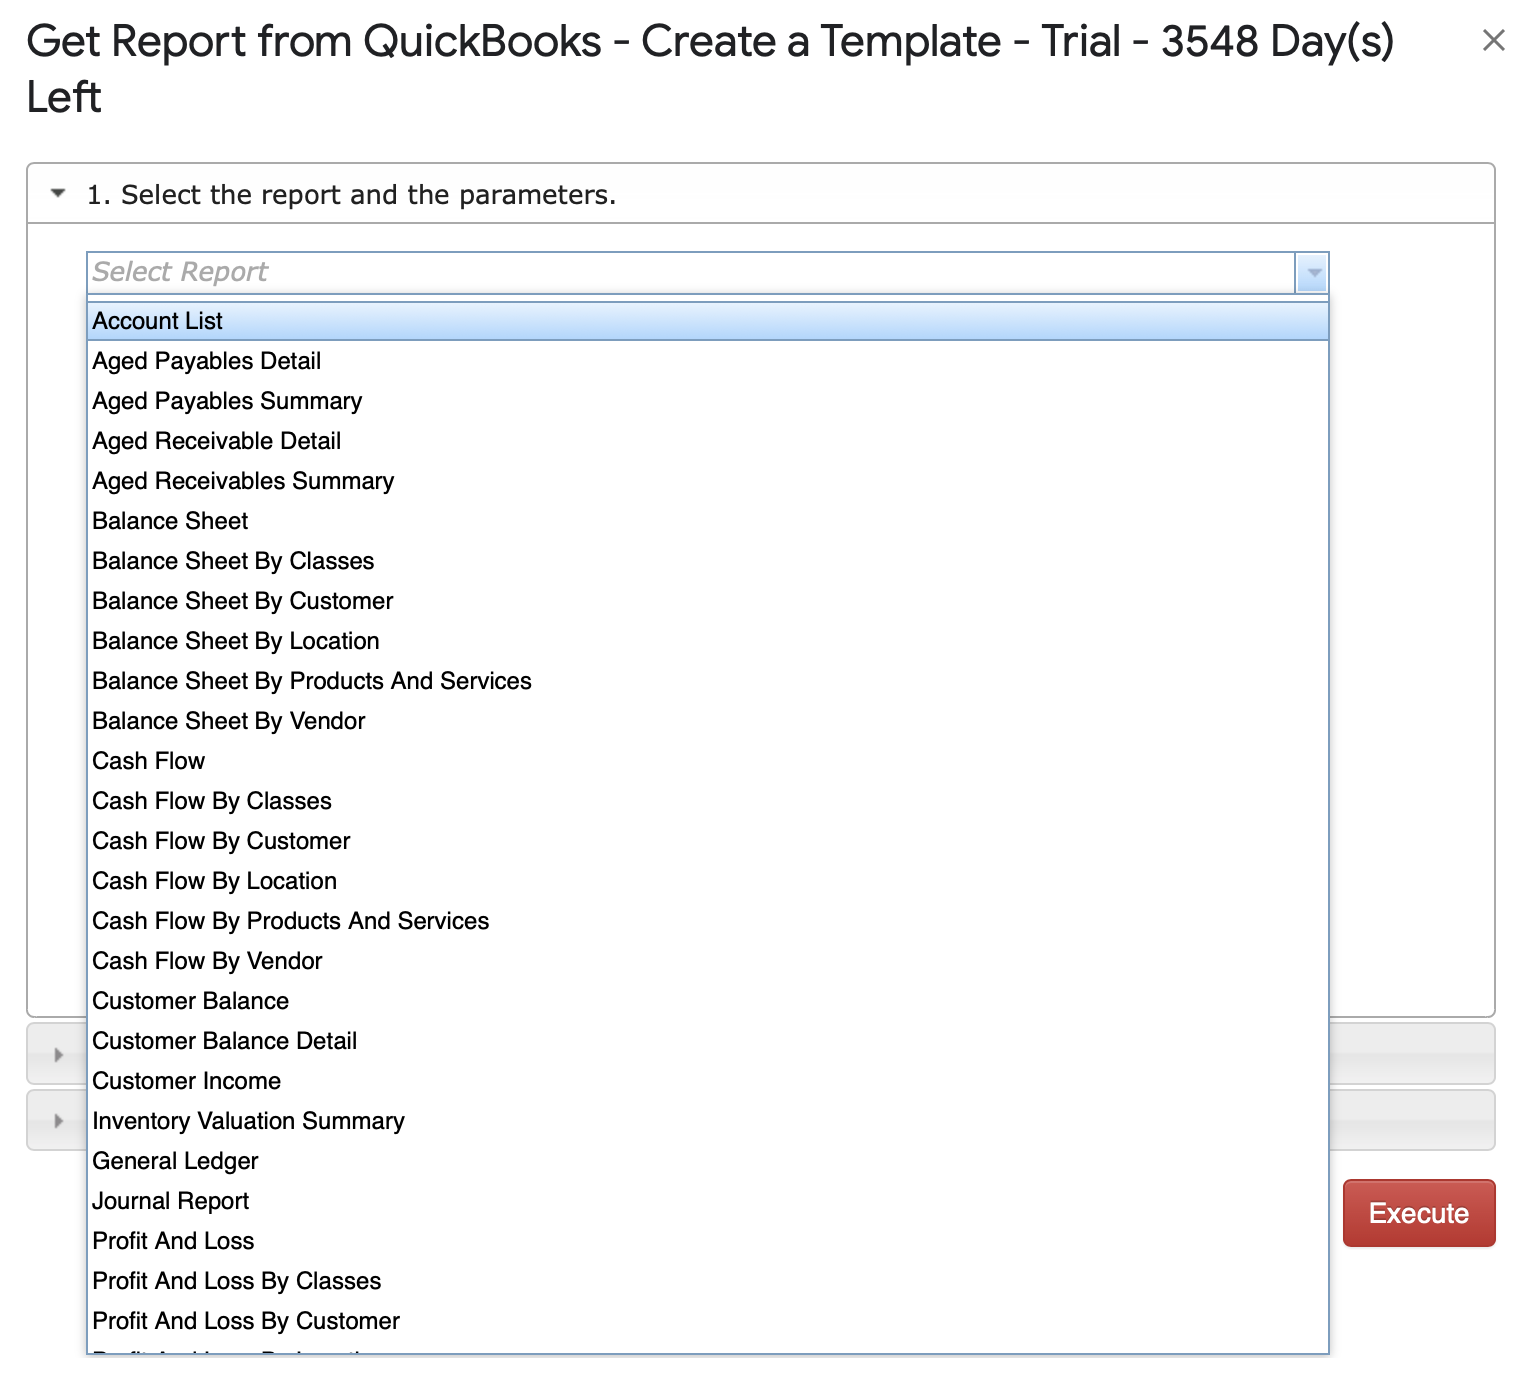1516x1398 pixels.
Task: Select the General Ledger report
Action: (x=175, y=1161)
